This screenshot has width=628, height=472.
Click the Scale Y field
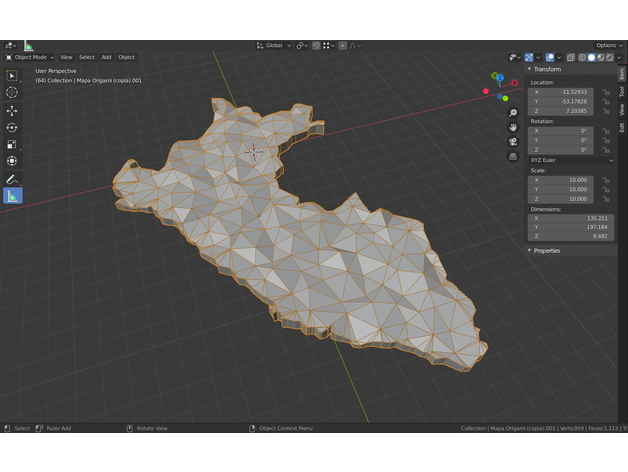pos(560,190)
